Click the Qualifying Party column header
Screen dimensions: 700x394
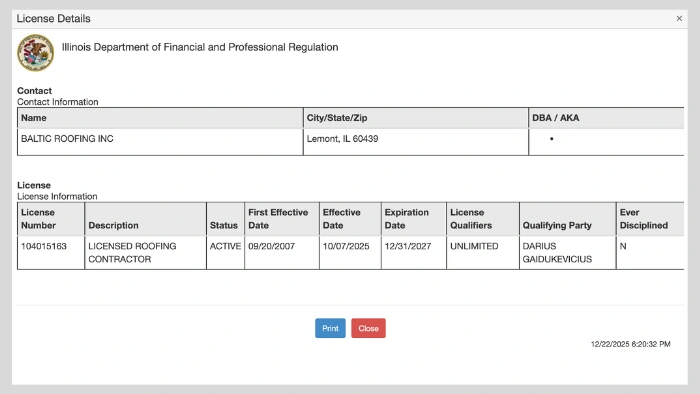pos(568,219)
